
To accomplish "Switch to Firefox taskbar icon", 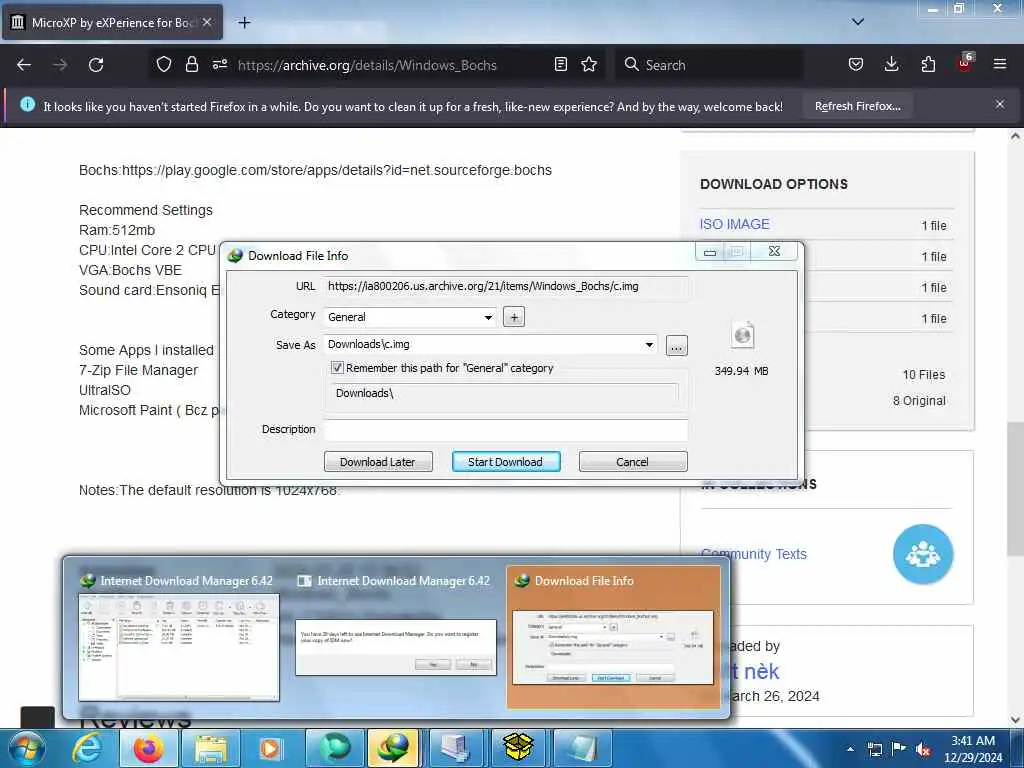I will (x=148, y=748).
